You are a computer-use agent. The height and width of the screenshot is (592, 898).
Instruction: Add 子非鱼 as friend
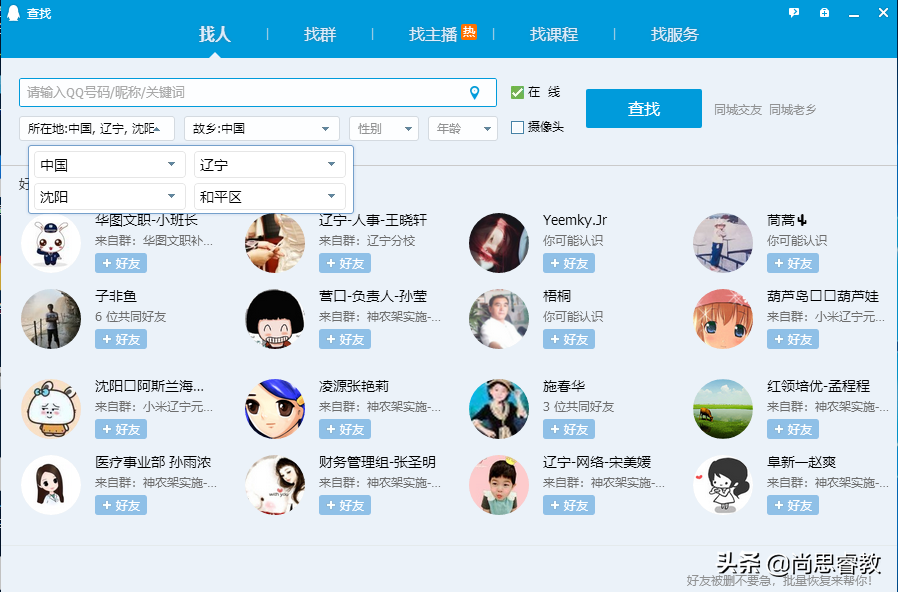point(121,340)
